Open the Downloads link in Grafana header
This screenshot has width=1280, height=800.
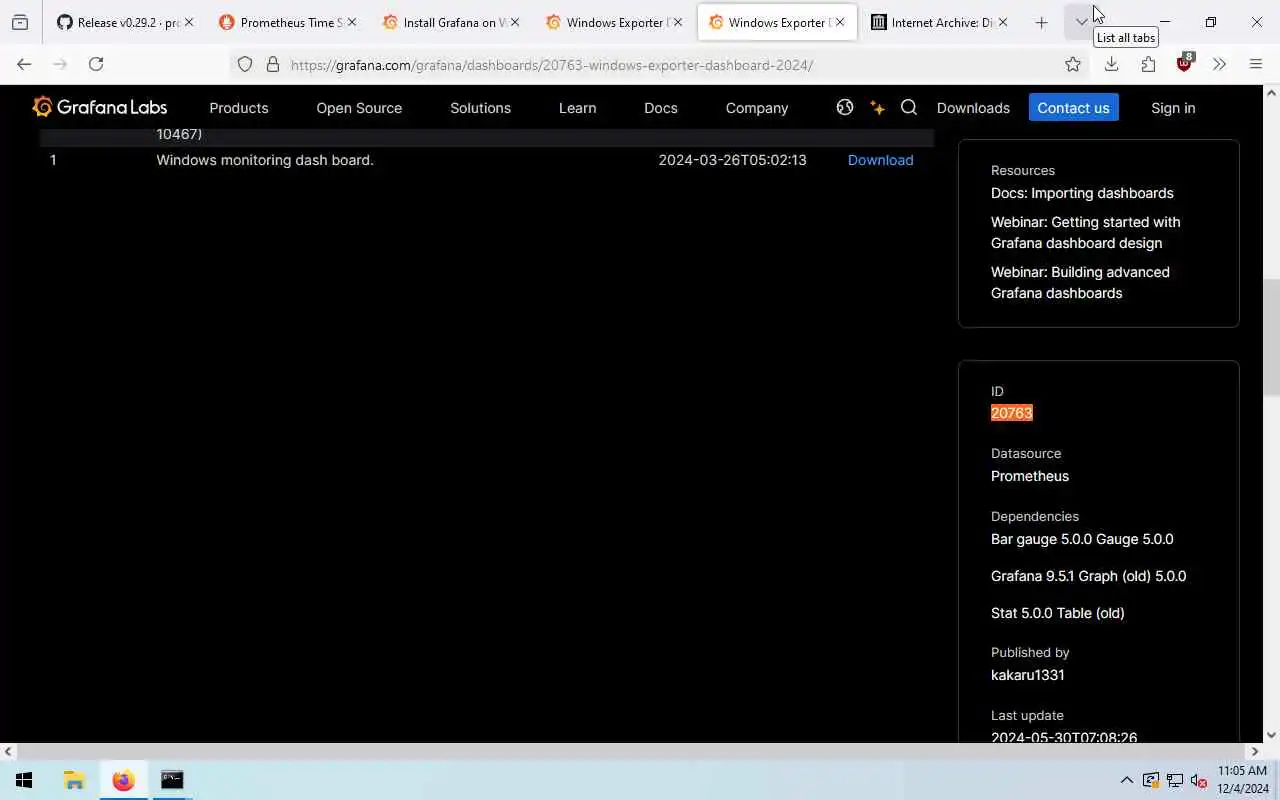tap(973, 108)
